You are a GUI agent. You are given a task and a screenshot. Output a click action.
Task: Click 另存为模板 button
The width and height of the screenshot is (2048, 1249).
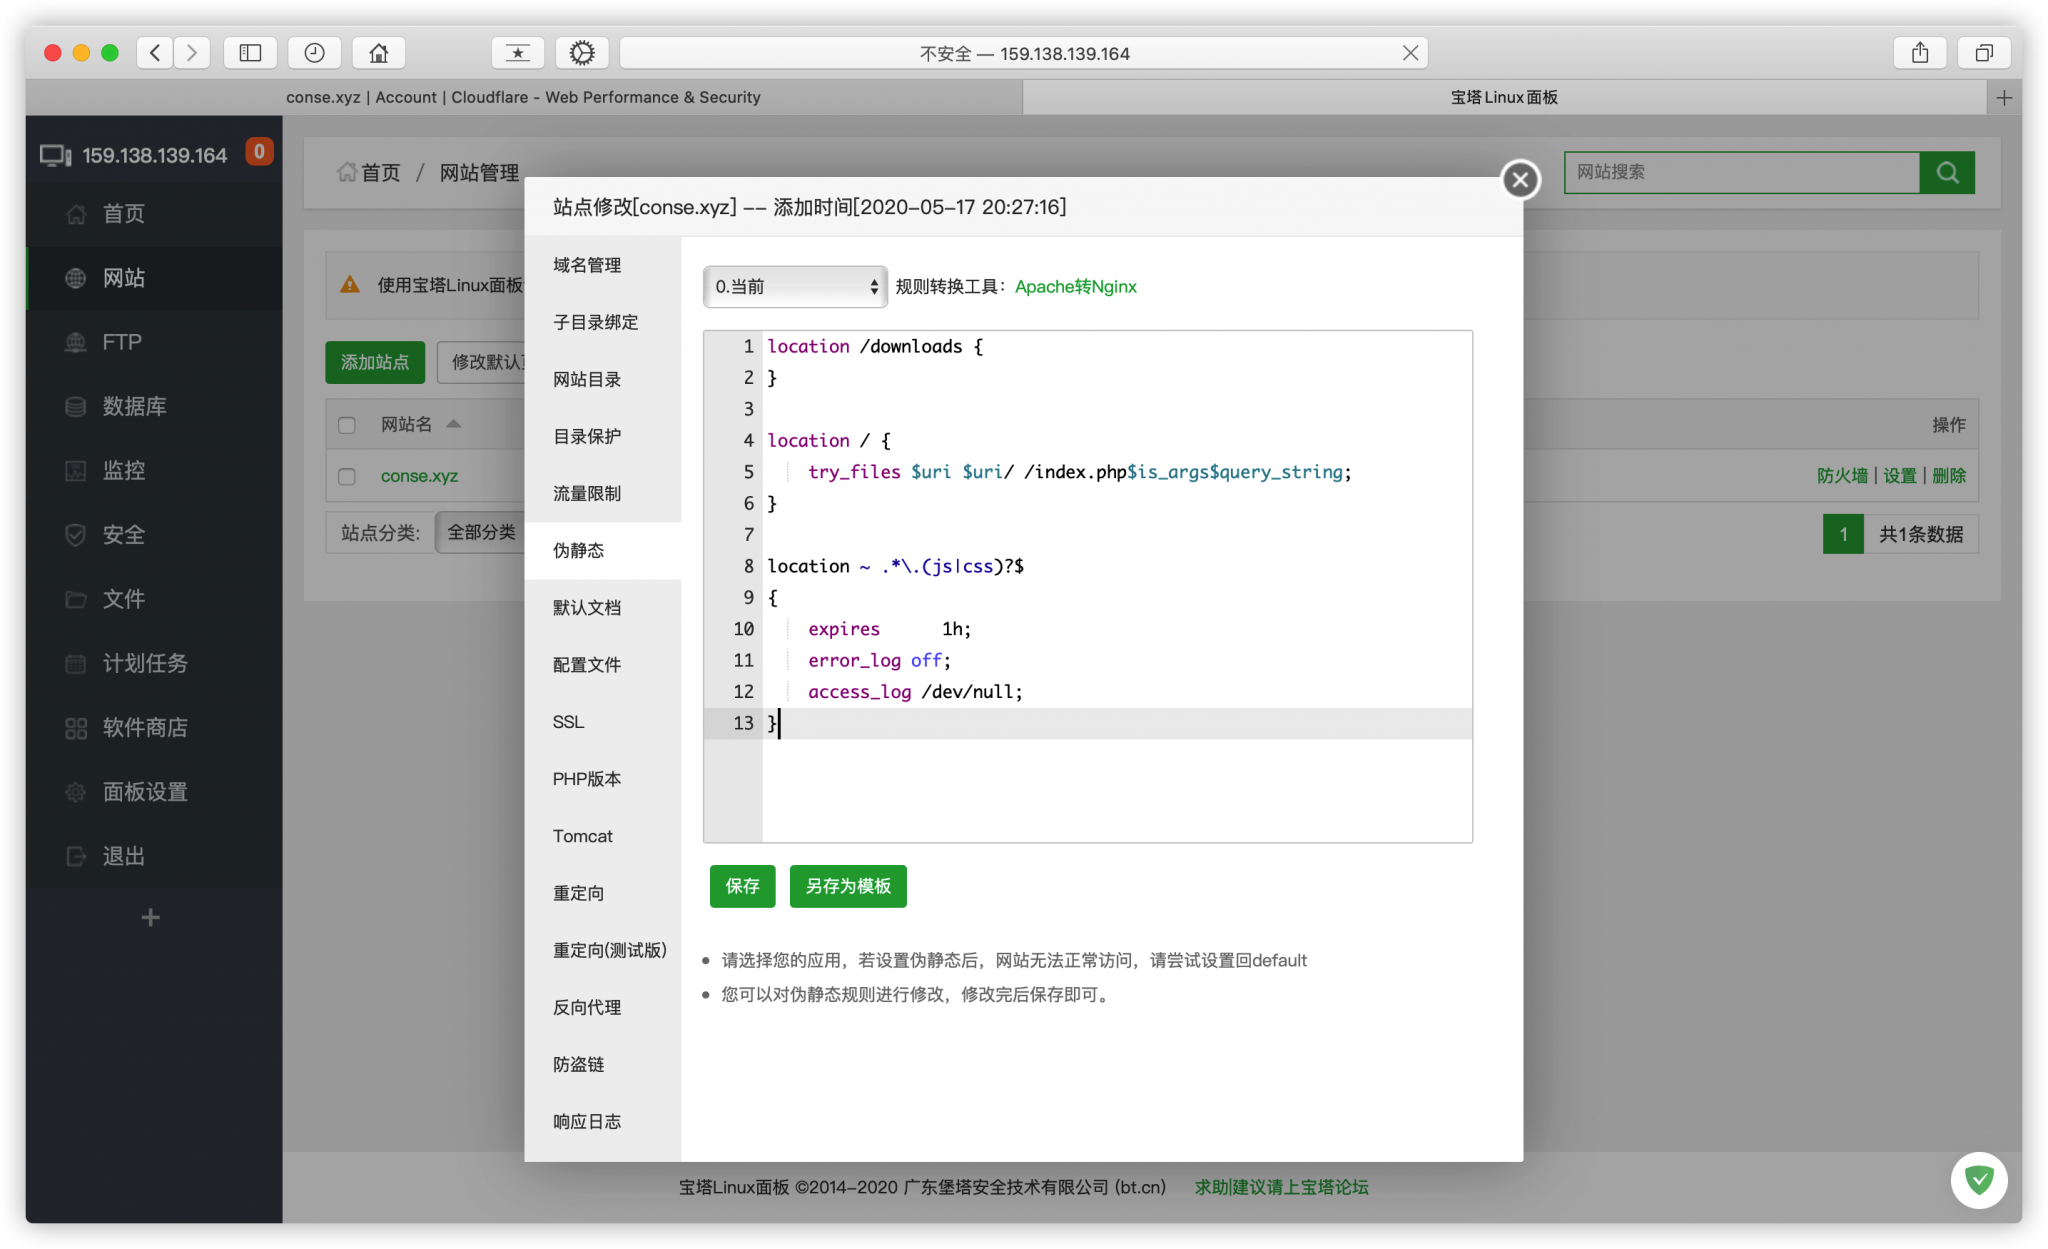pos(848,886)
